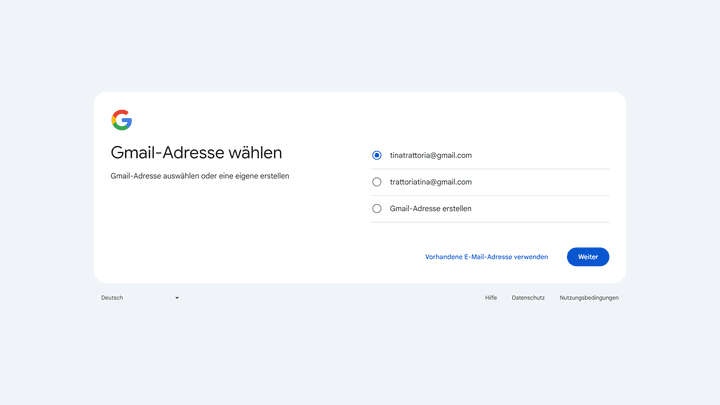The height and width of the screenshot is (405, 720).
Task: Select the trattoriatina@gmail.com radio button
Action: click(x=377, y=182)
